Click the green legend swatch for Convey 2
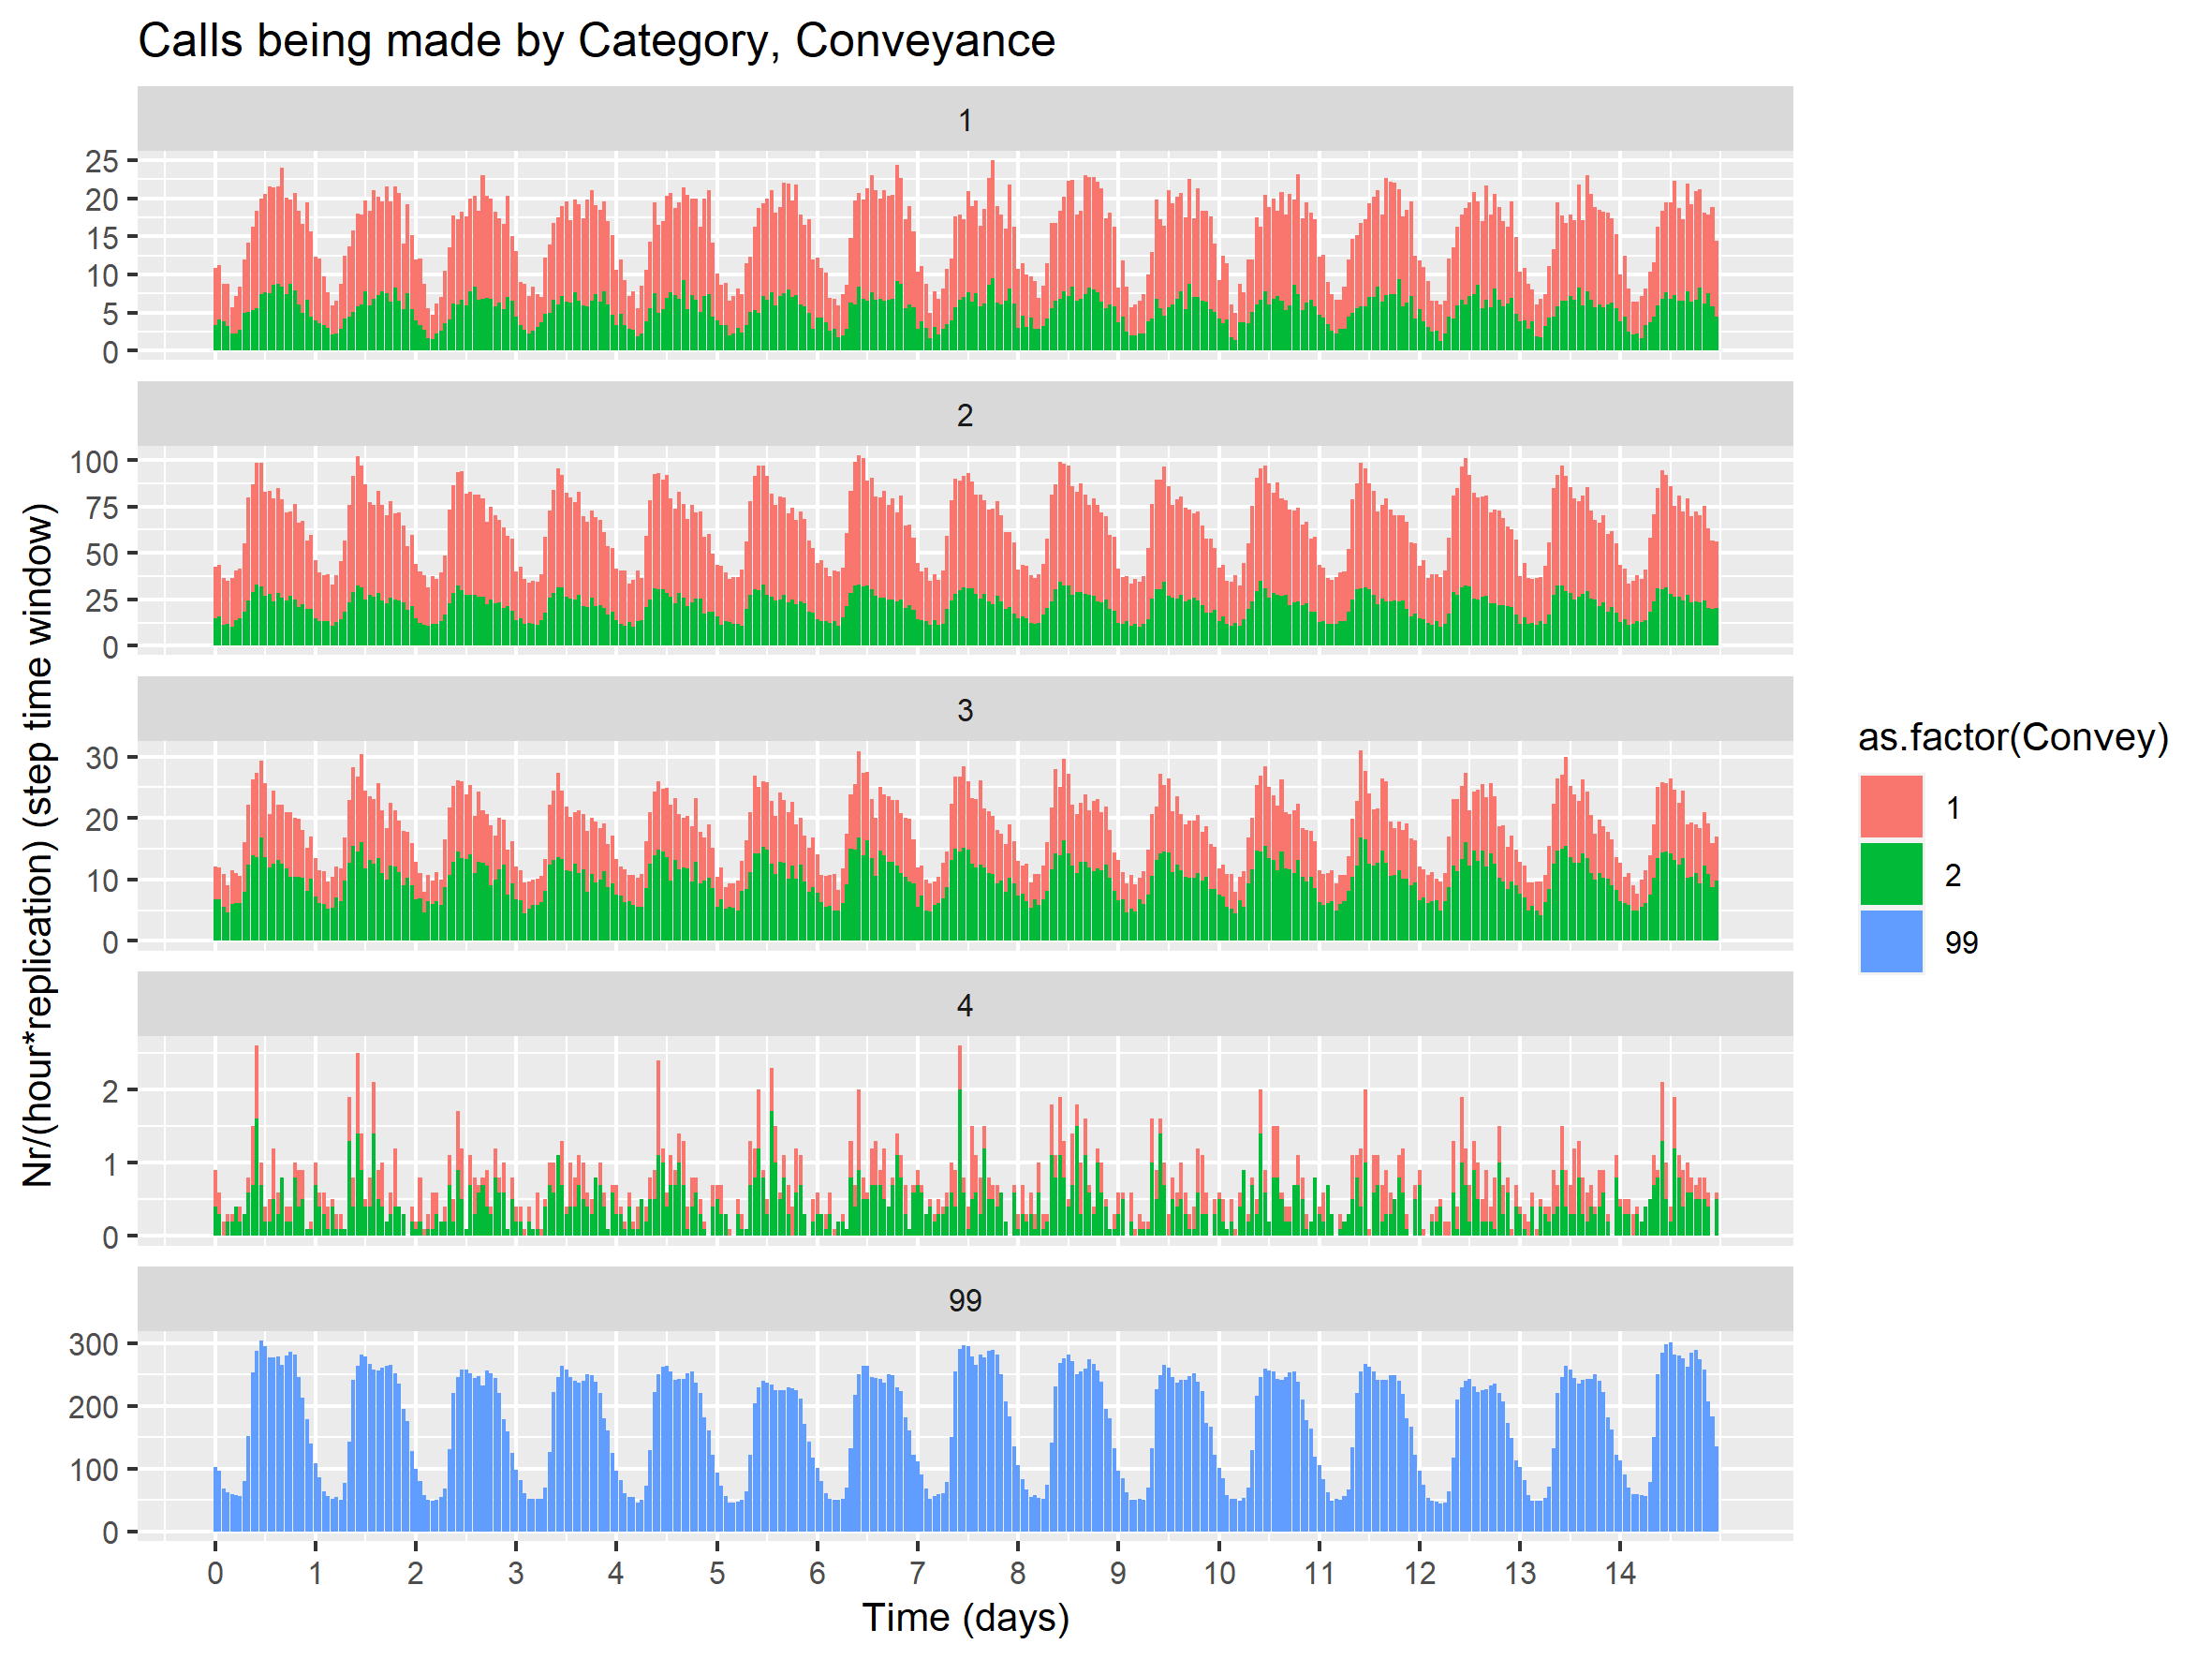 1890,874
